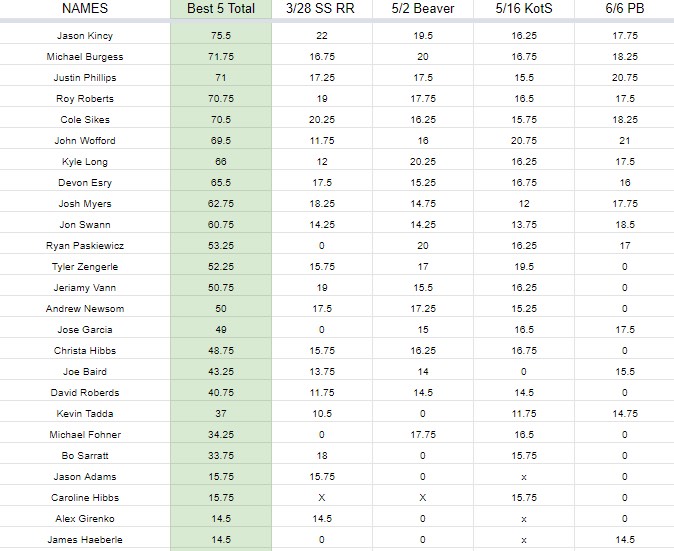Select John Wofford's 6/6 PB score 21
This screenshot has height=551, width=674.
pyautogui.click(x=625, y=141)
